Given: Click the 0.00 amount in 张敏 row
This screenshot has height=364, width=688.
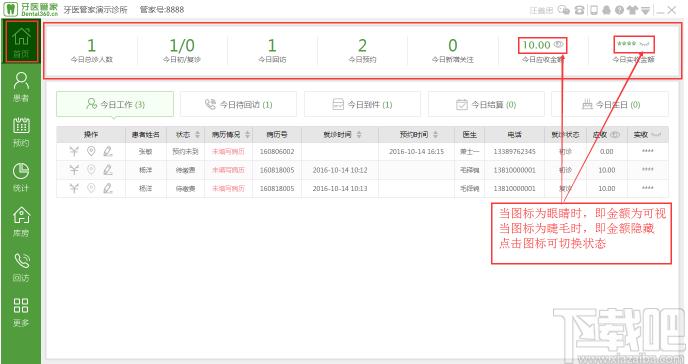Looking at the screenshot, I should pyautogui.click(x=607, y=151).
